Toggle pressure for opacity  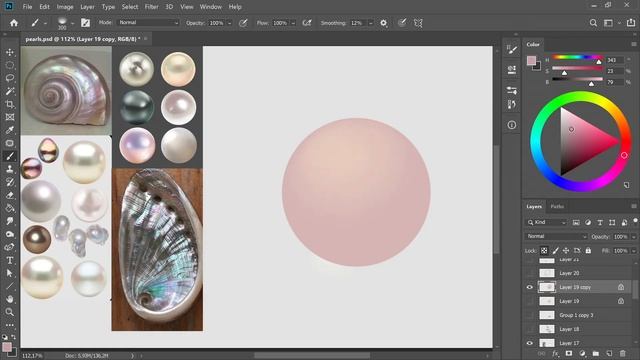click(243, 23)
